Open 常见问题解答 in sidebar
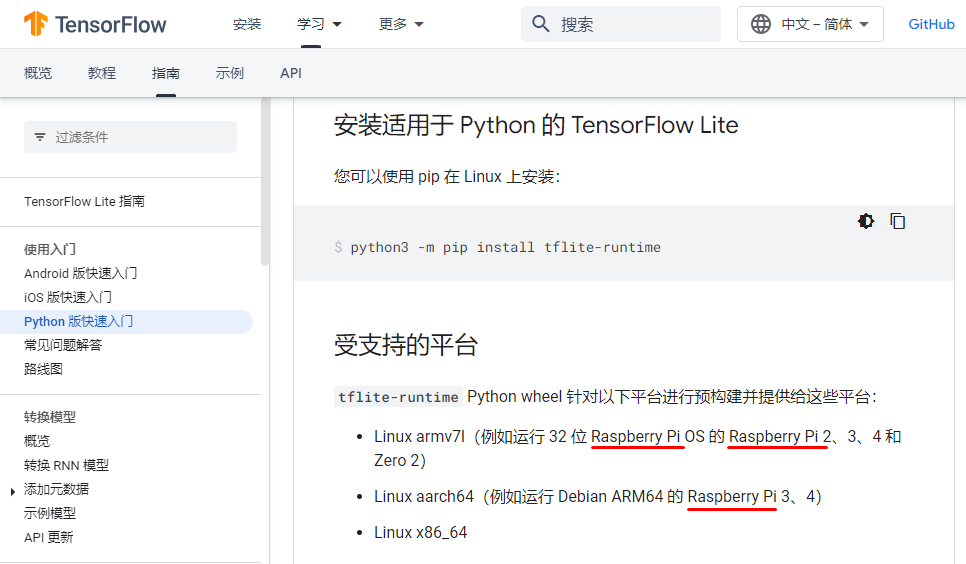This screenshot has width=966, height=564. click(63, 345)
